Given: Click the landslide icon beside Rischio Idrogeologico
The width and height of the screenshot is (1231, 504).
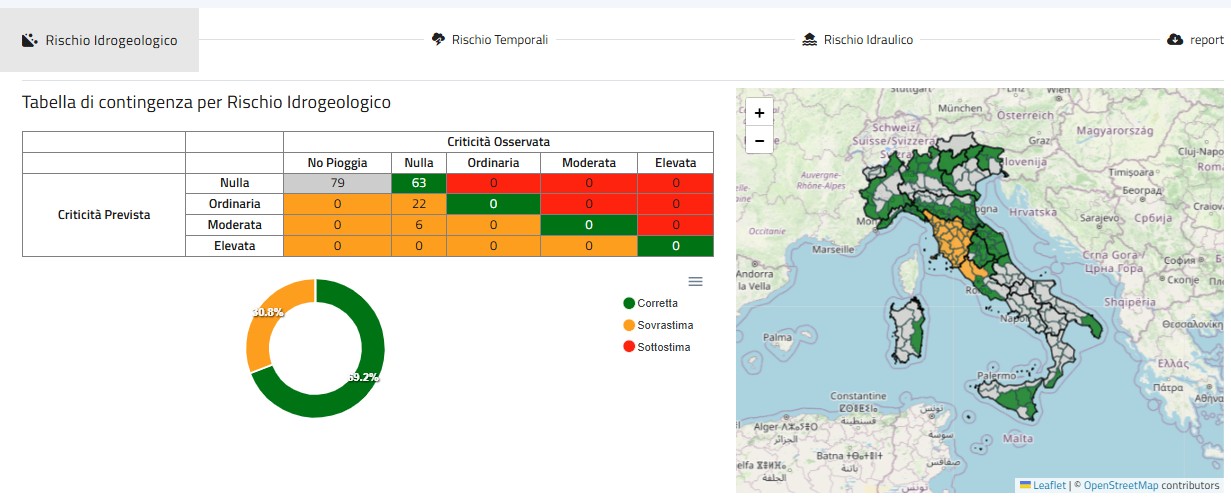Looking at the screenshot, I should point(30,41).
